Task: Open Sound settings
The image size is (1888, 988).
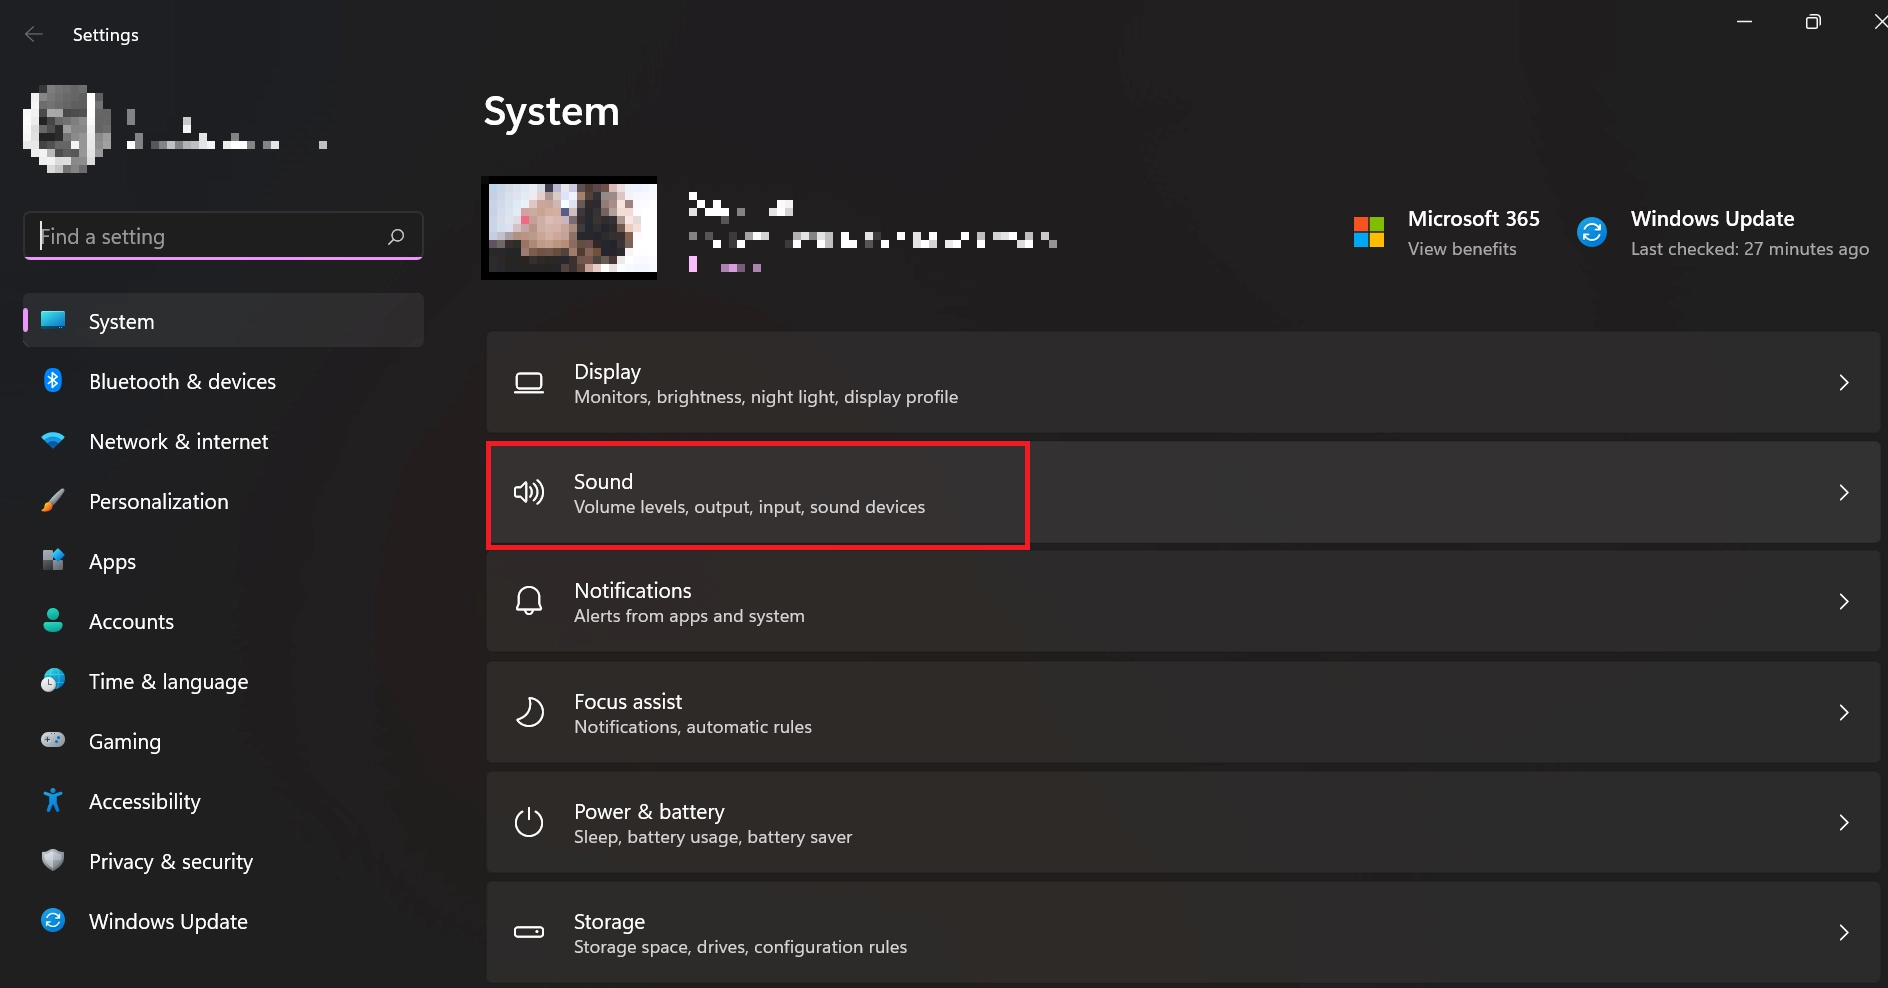Action: click(757, 493)
